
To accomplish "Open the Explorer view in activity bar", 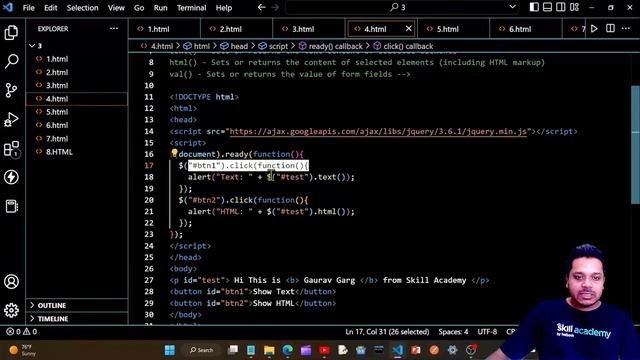I will coord(11,33).
